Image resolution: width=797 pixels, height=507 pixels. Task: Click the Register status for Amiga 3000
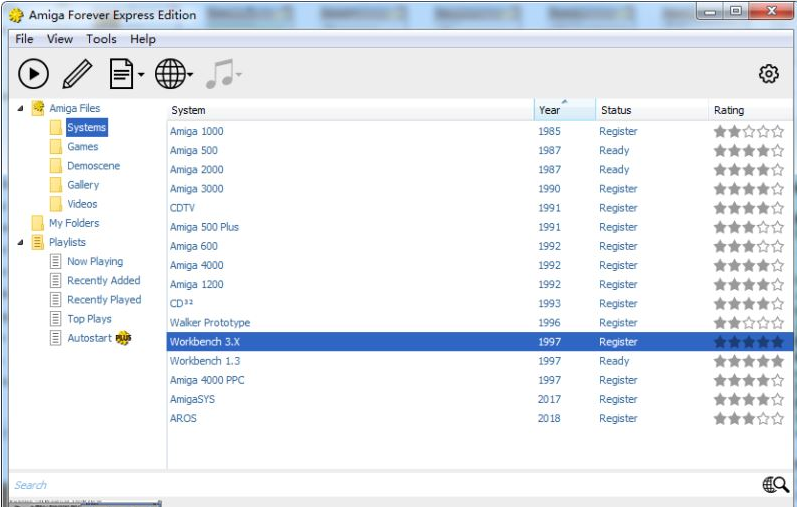coord(618,189)
